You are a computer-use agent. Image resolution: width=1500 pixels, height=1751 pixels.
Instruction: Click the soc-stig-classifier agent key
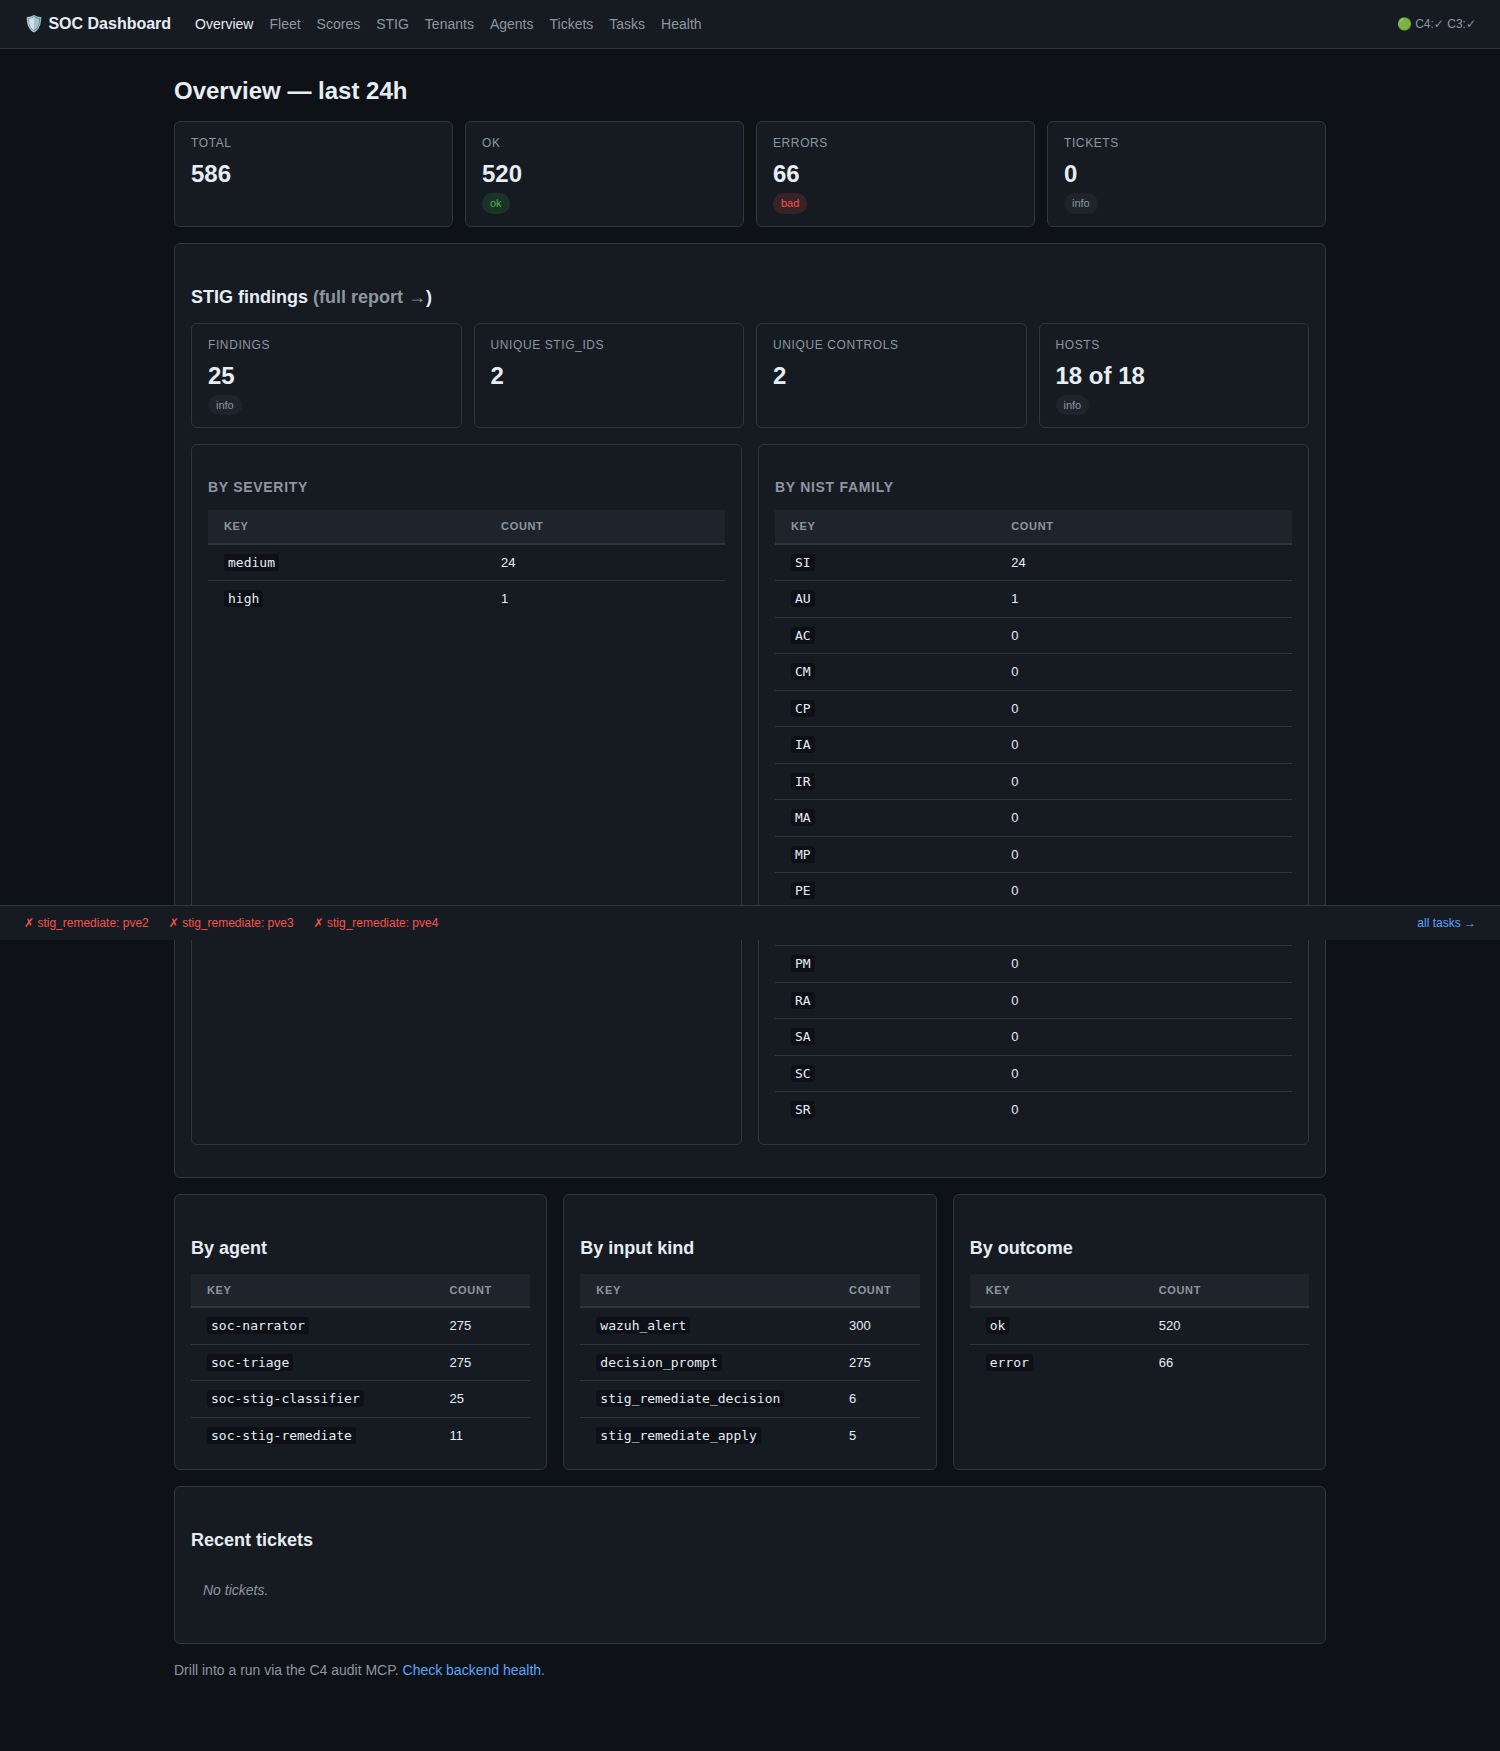285,1399
